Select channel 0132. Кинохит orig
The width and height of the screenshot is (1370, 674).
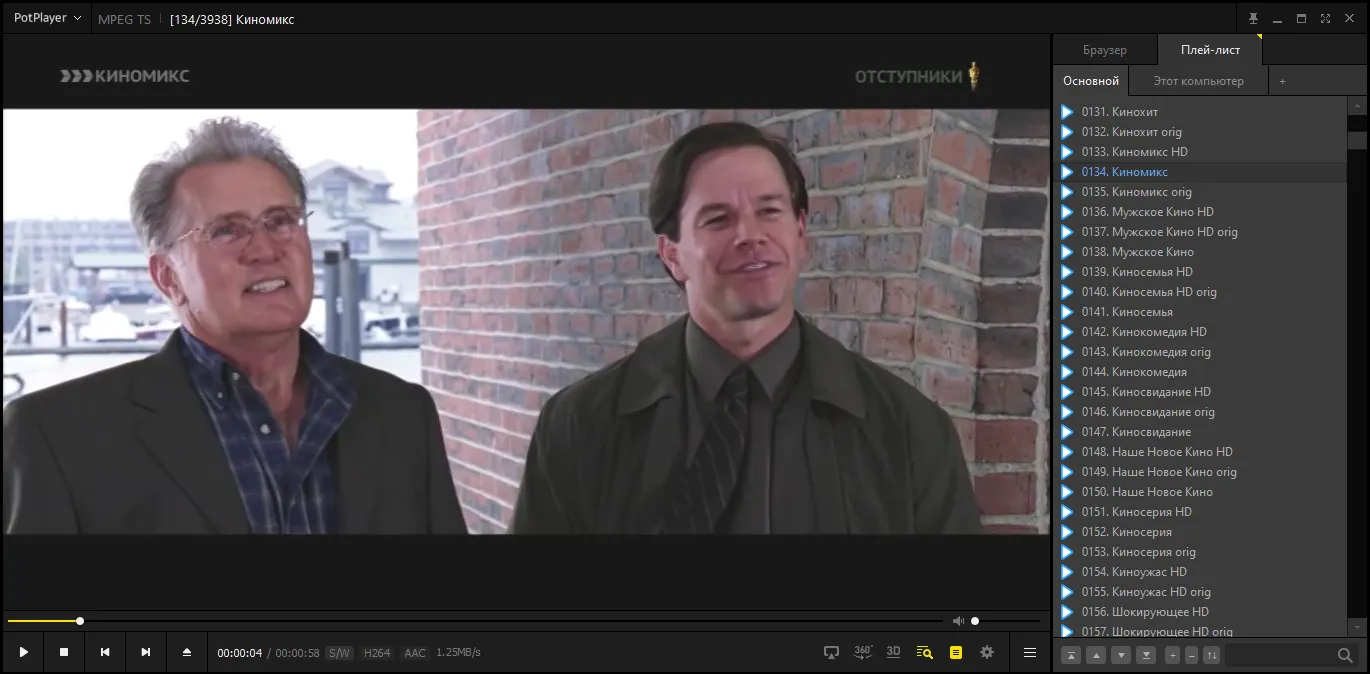click(x=1200, y=132)
